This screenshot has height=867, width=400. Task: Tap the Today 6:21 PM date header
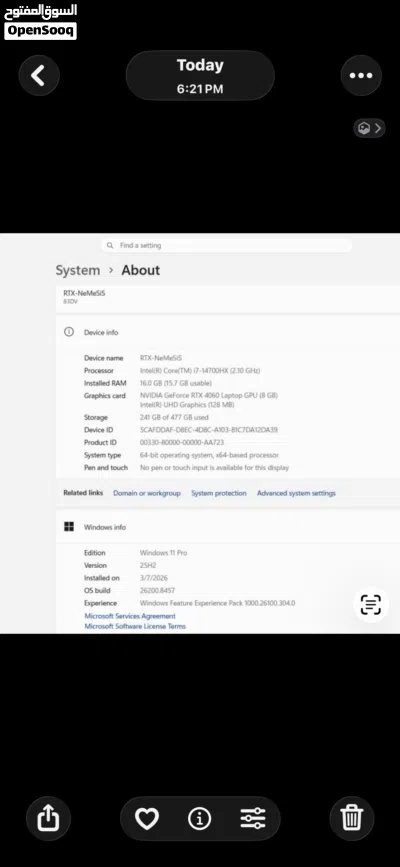[x=200, y=76]
